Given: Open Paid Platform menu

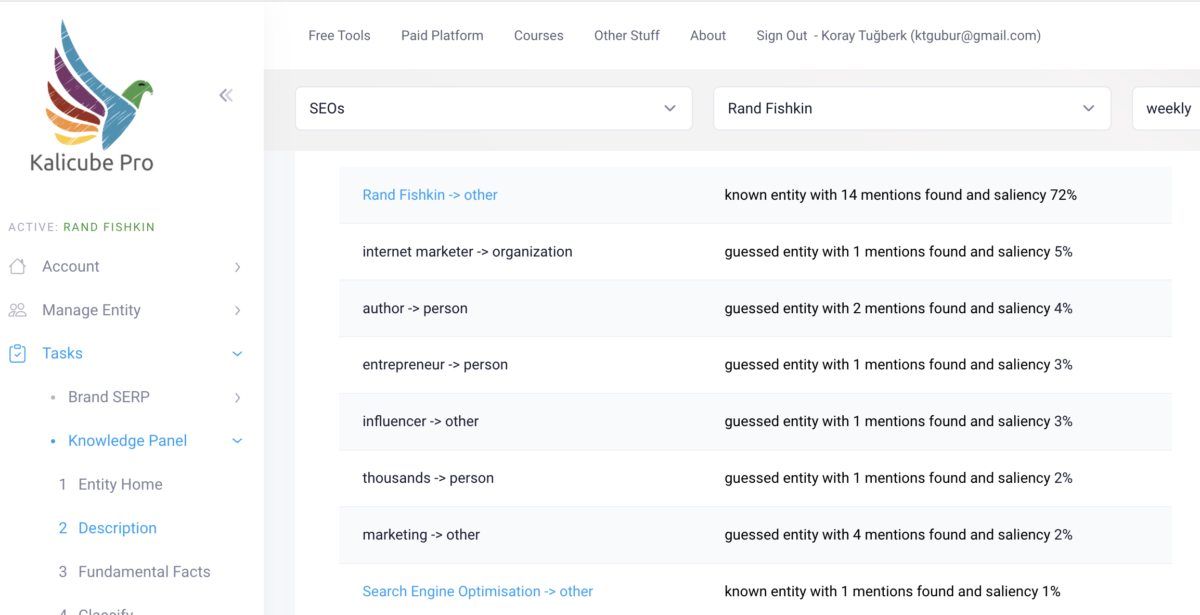Looking at the screenshot, I should (x=442, y=35).
